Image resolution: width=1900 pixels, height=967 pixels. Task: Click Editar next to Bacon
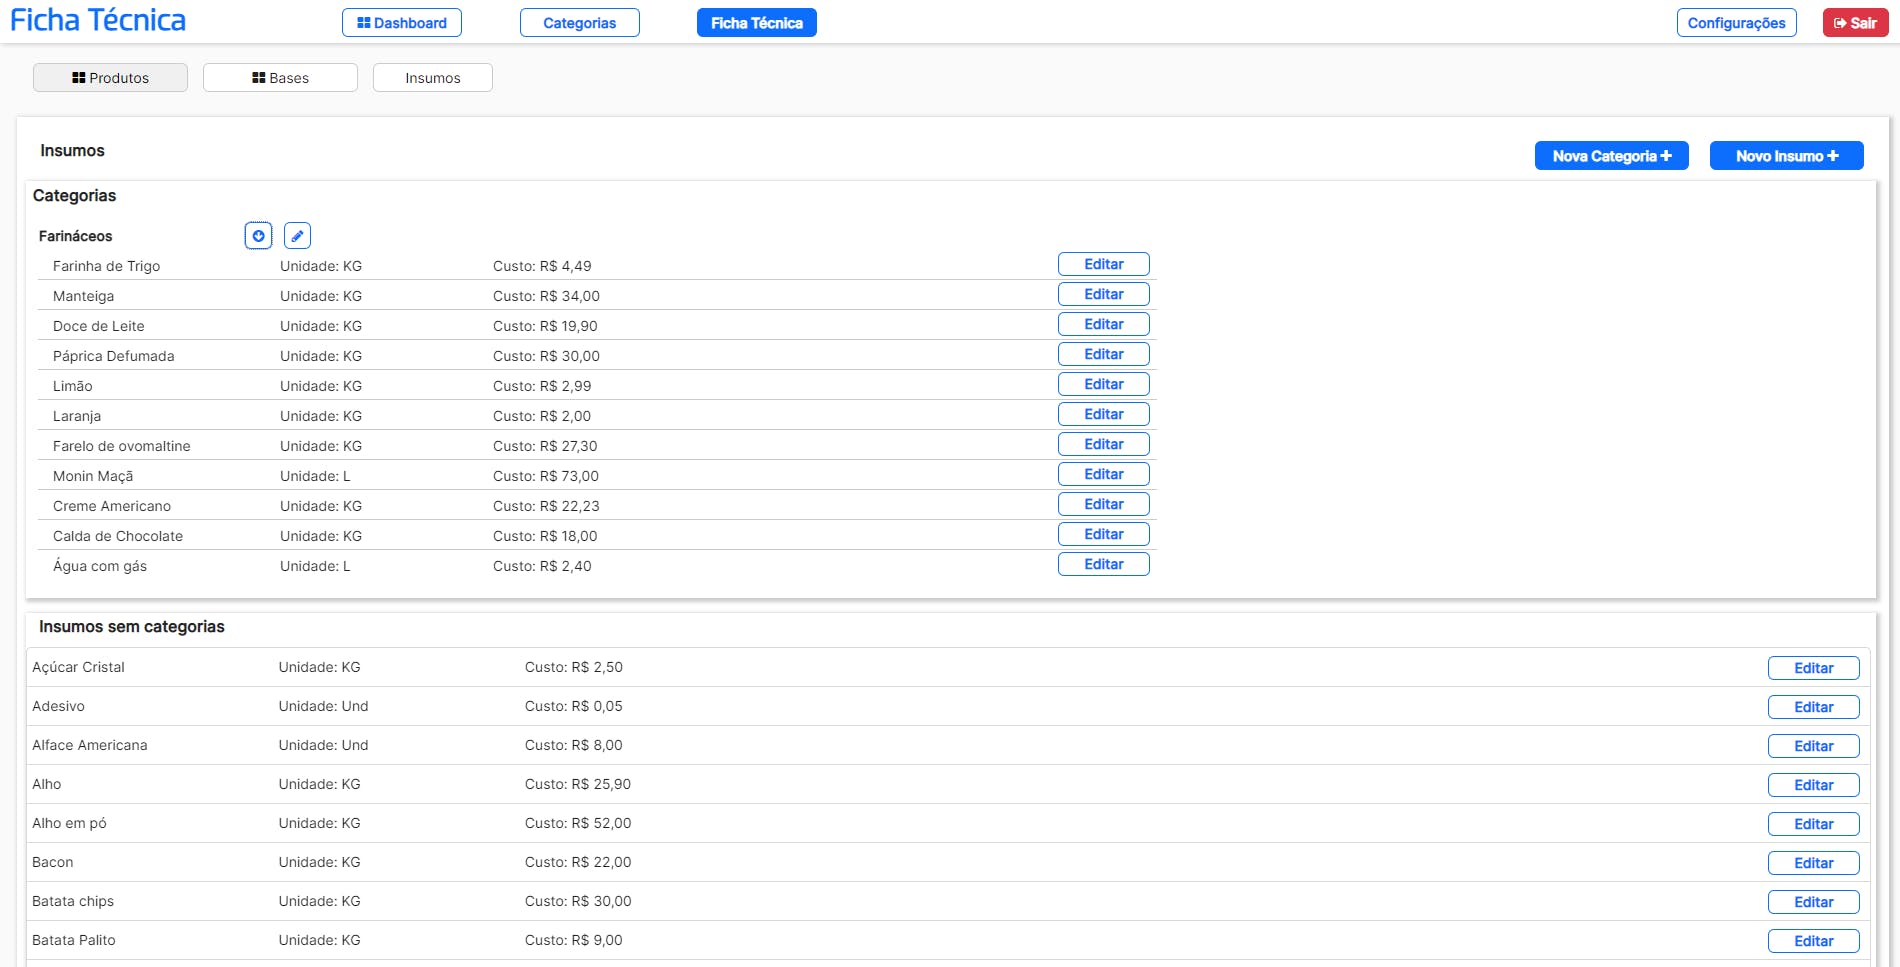pyautogui.click(x=1813, y=863)
